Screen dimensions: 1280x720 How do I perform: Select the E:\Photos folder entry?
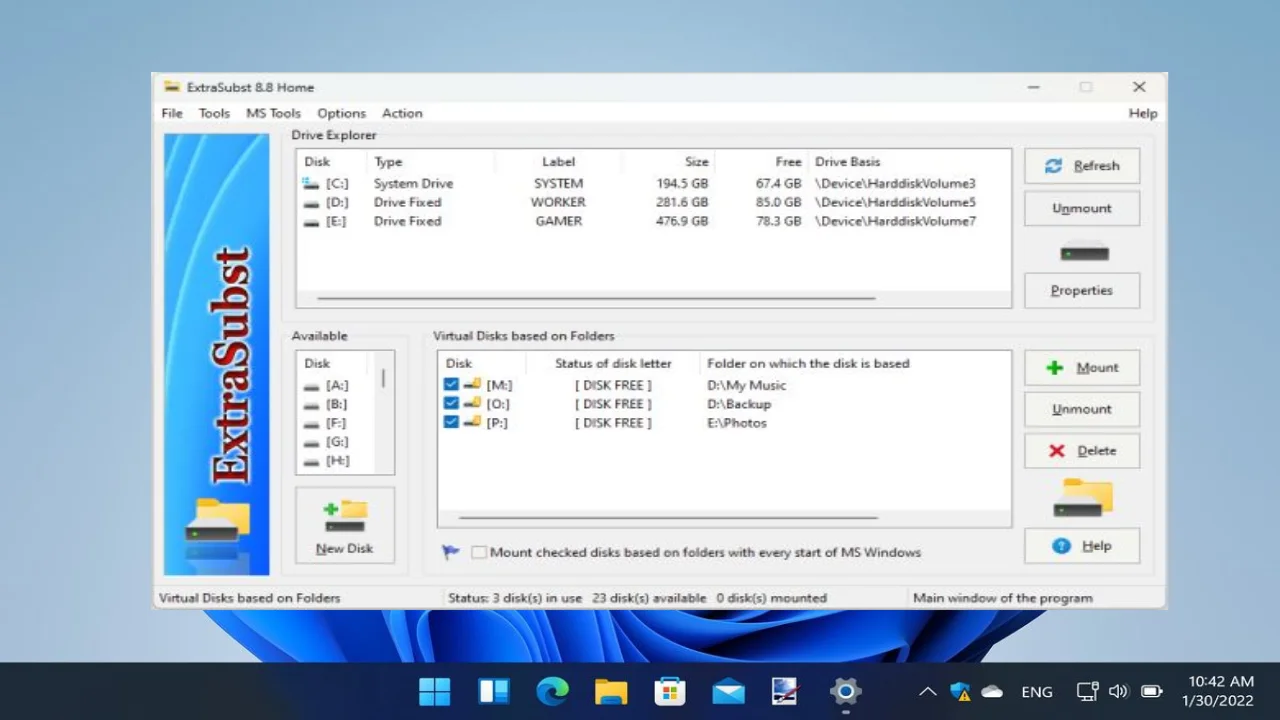[x=737, y=423]
